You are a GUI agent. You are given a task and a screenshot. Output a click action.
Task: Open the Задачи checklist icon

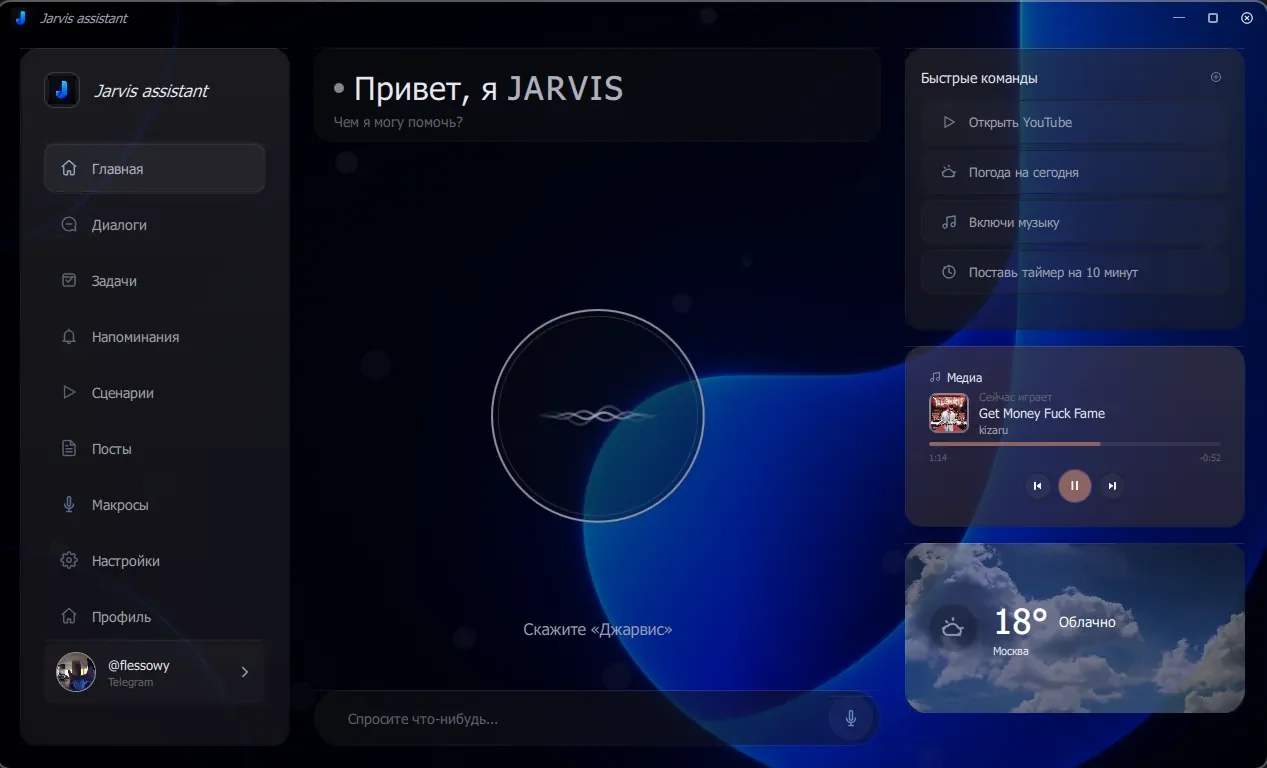(x=69, y=281)
